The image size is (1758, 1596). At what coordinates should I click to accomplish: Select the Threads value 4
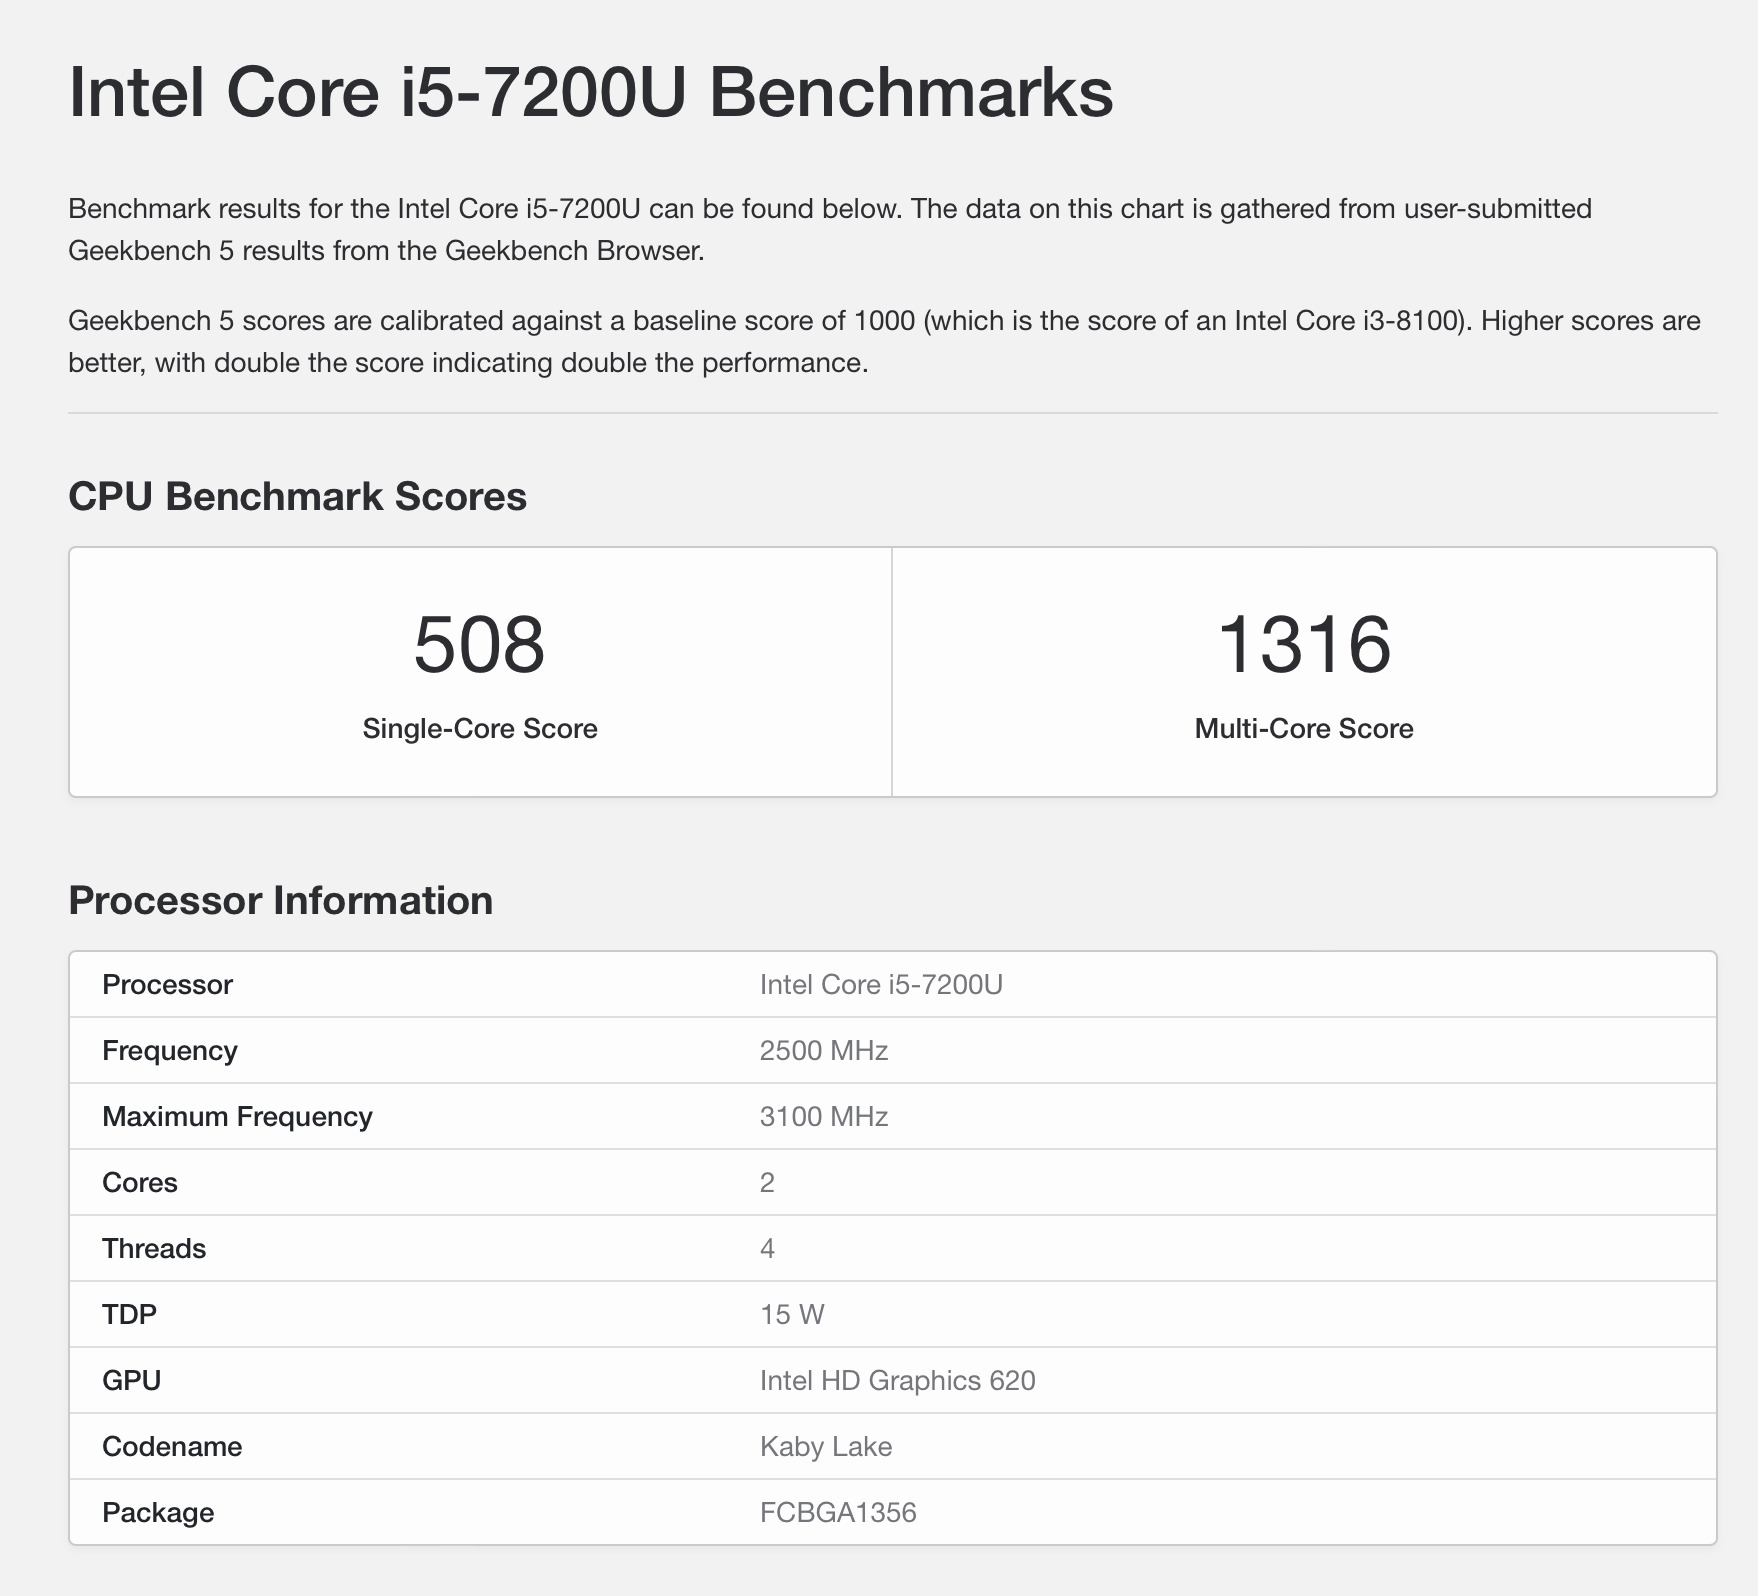point(767,1249)
